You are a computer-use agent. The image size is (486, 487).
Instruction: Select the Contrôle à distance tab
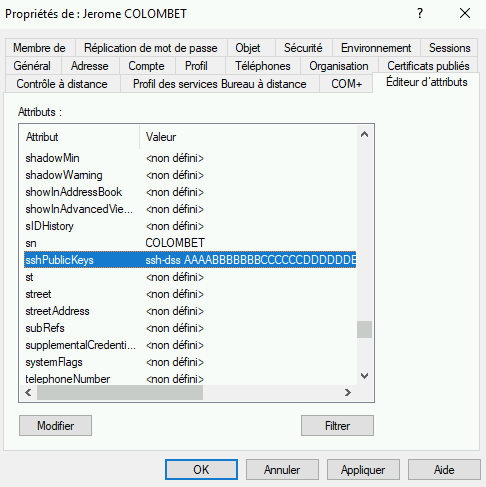[62, 84]
